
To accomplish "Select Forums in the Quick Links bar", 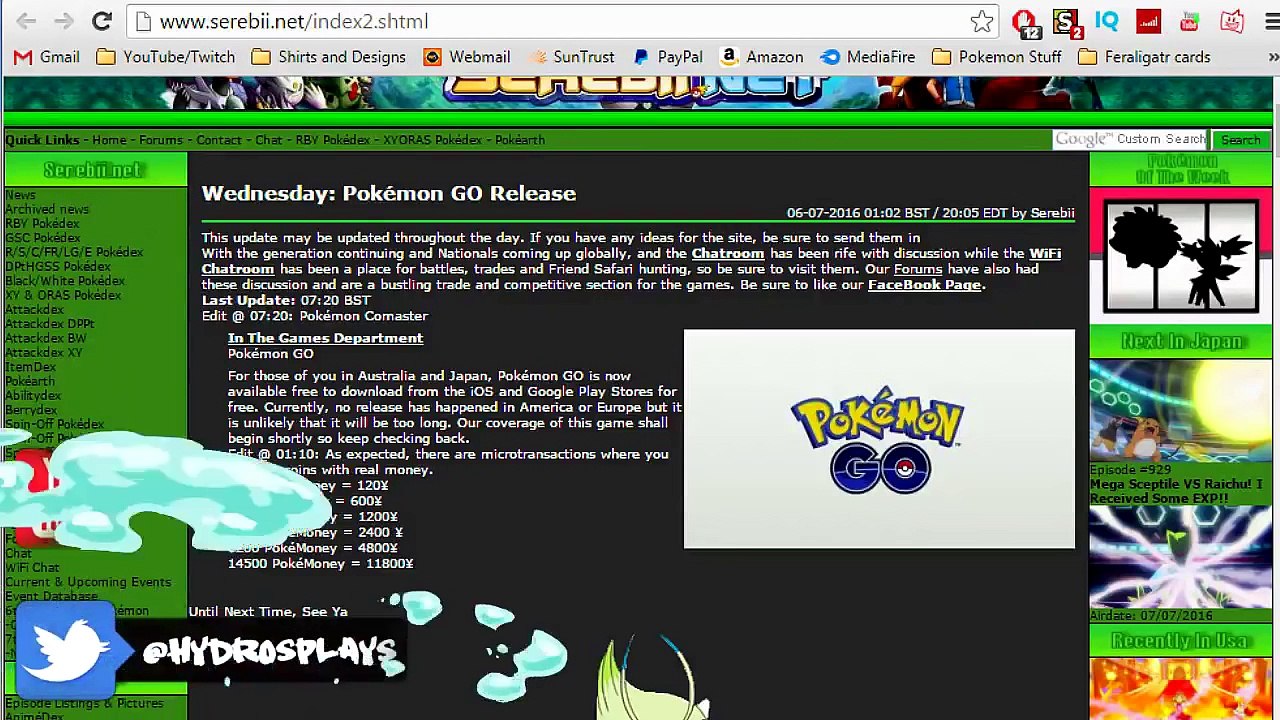I will click(161, 140).
